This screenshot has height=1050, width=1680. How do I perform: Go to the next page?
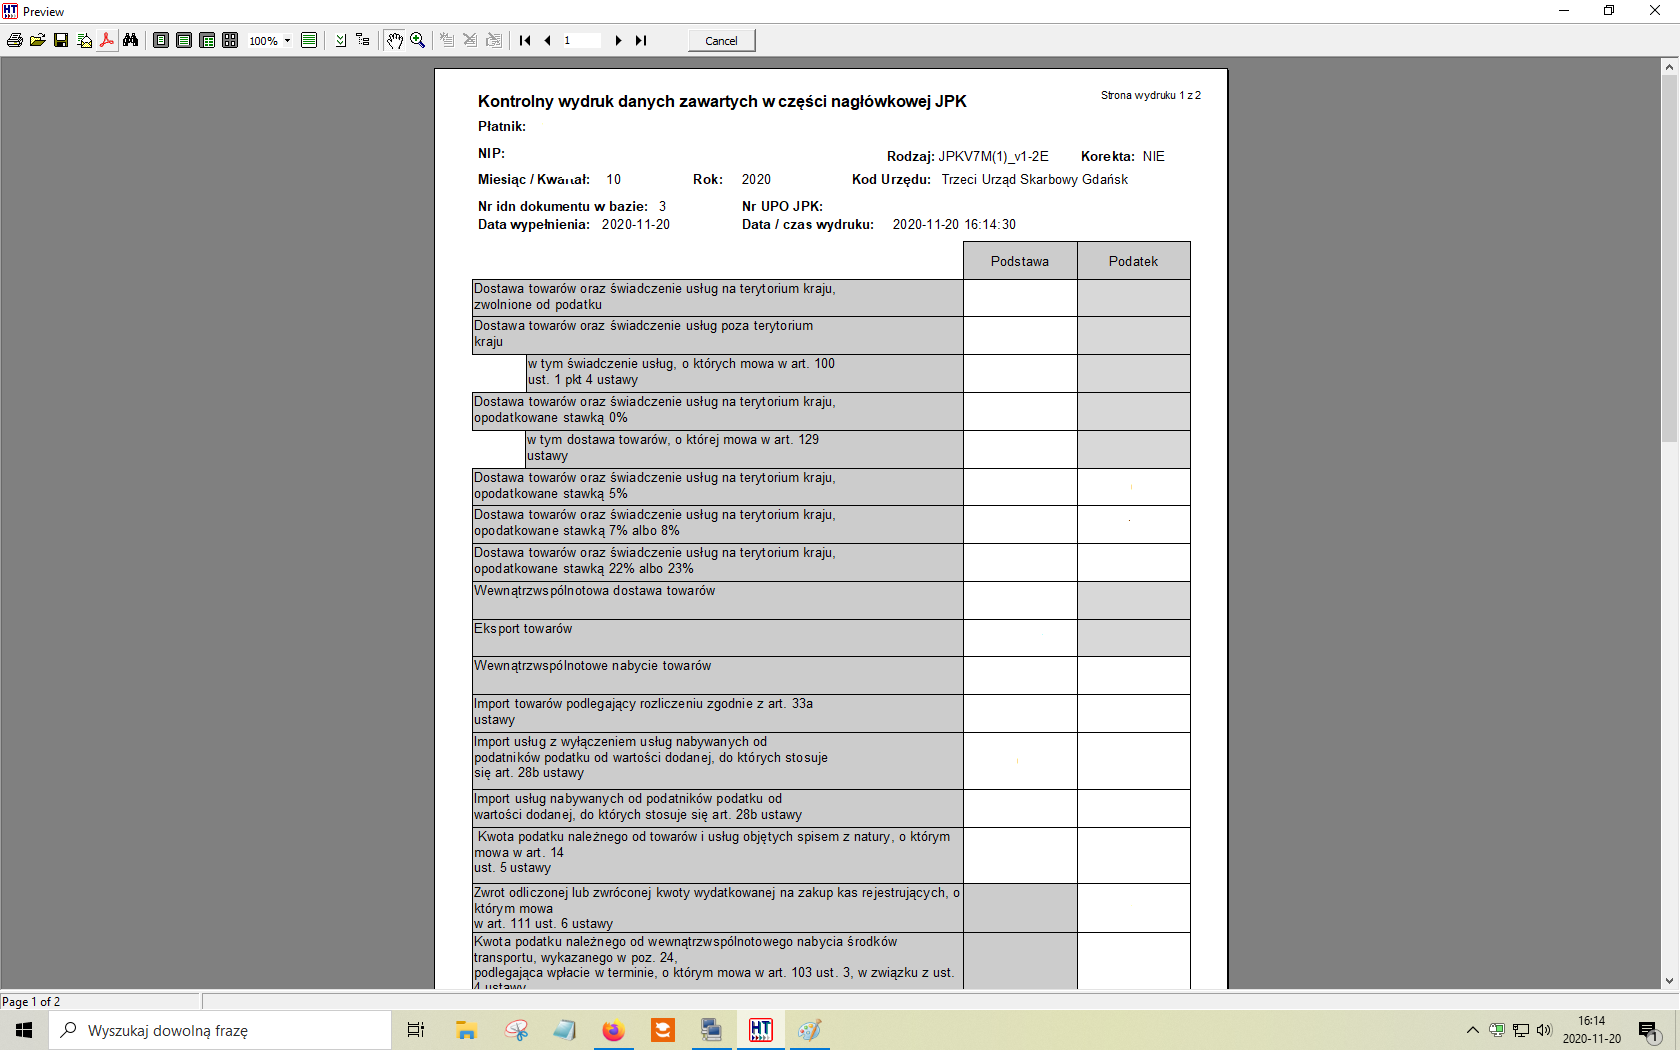[618, 41]
